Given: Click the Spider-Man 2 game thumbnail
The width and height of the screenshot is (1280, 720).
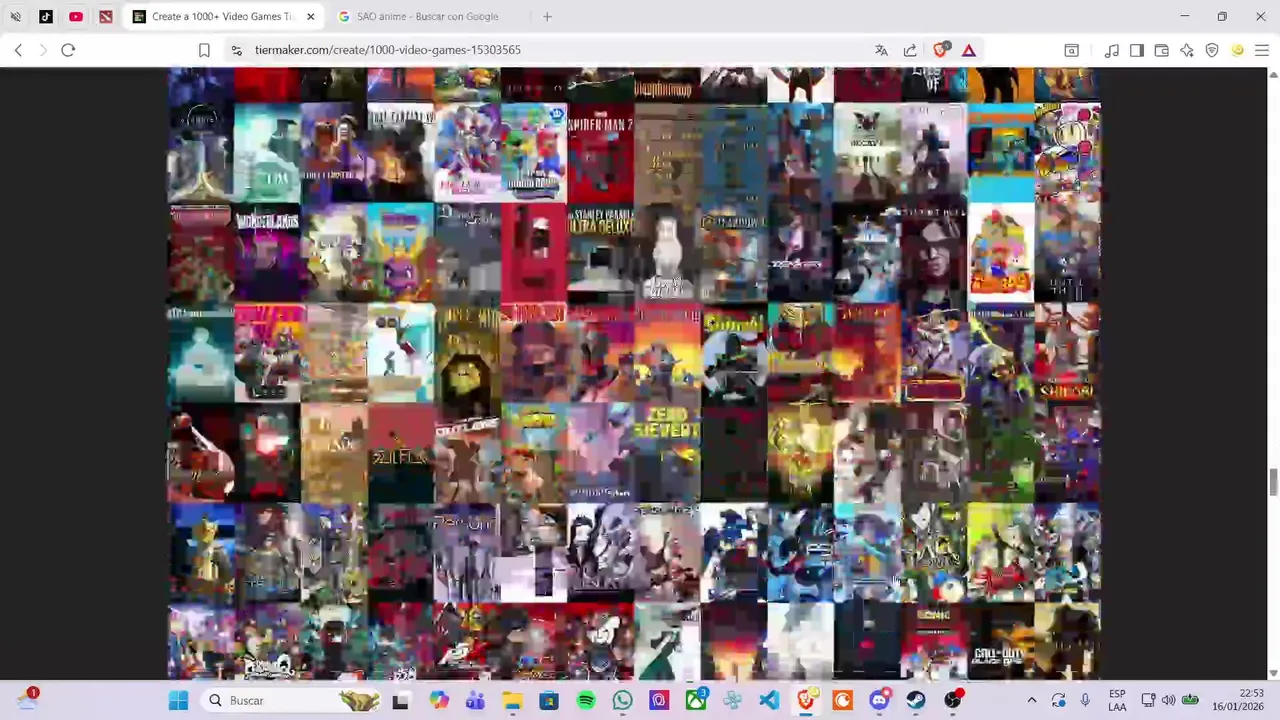Looking at the screenshot, I should (x=600, y=153).
